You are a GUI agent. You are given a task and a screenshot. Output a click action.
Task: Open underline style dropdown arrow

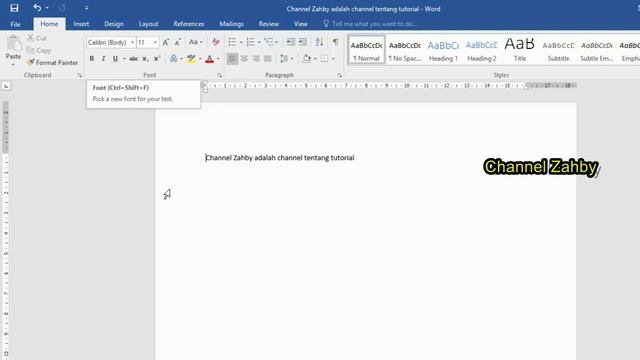click(x=124, y=59)
